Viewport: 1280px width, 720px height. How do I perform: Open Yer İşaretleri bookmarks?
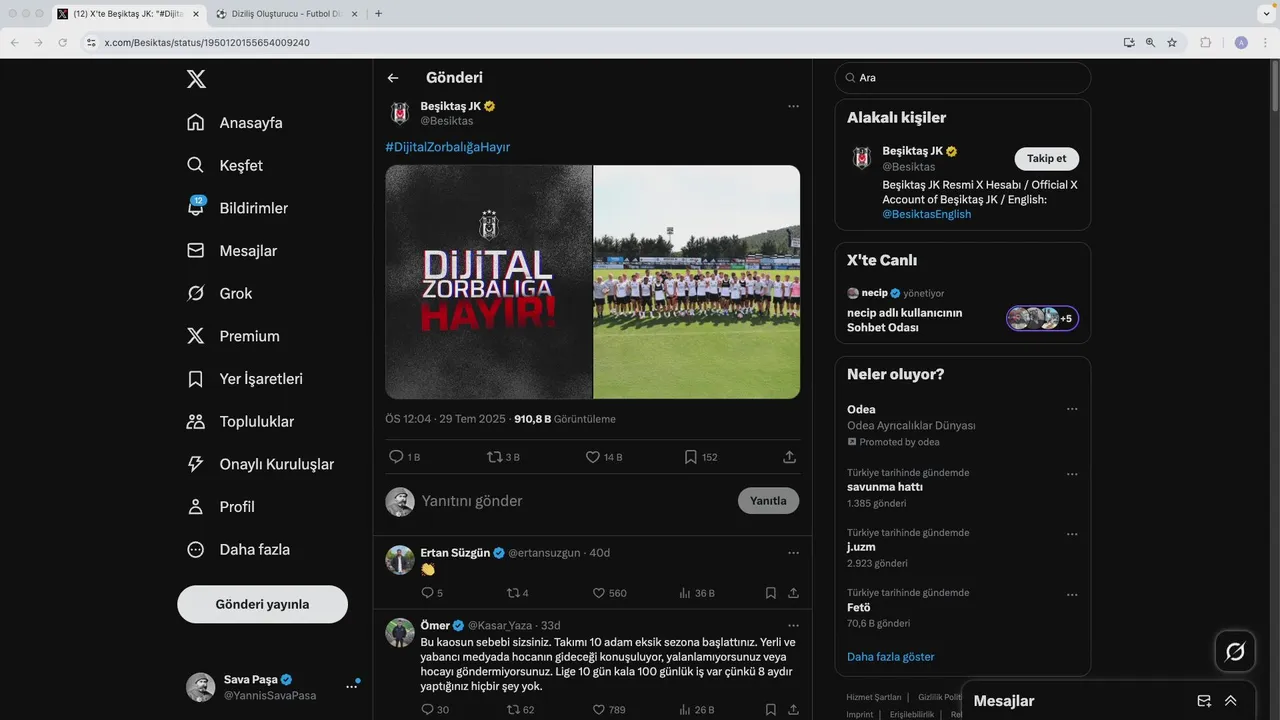[x=245, y=379]
